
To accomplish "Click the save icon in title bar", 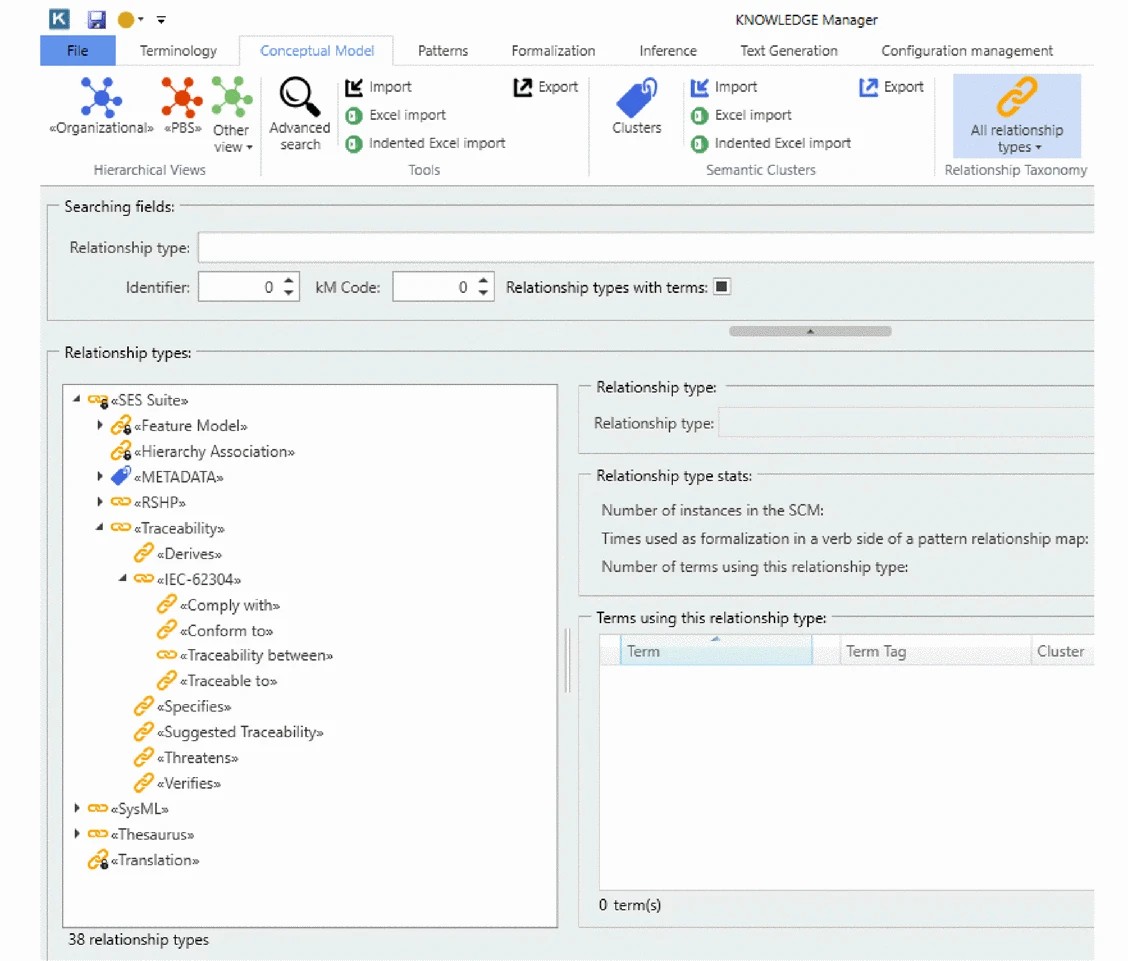I will point(96,20).
